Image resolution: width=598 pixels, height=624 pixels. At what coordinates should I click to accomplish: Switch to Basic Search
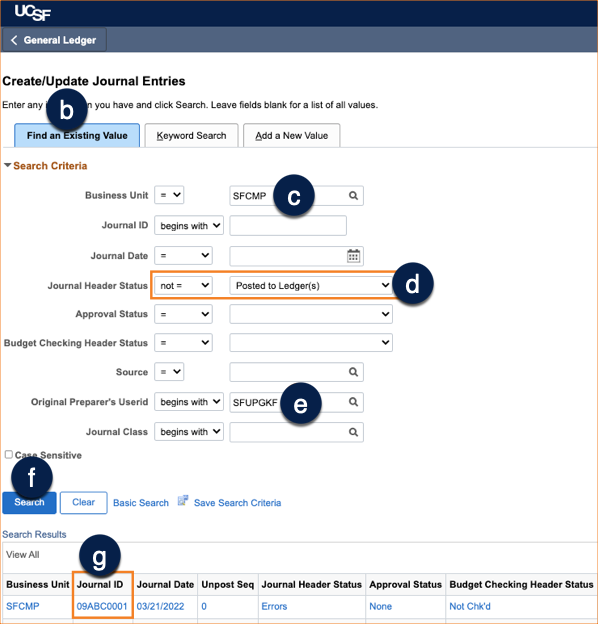coord(141,503)
